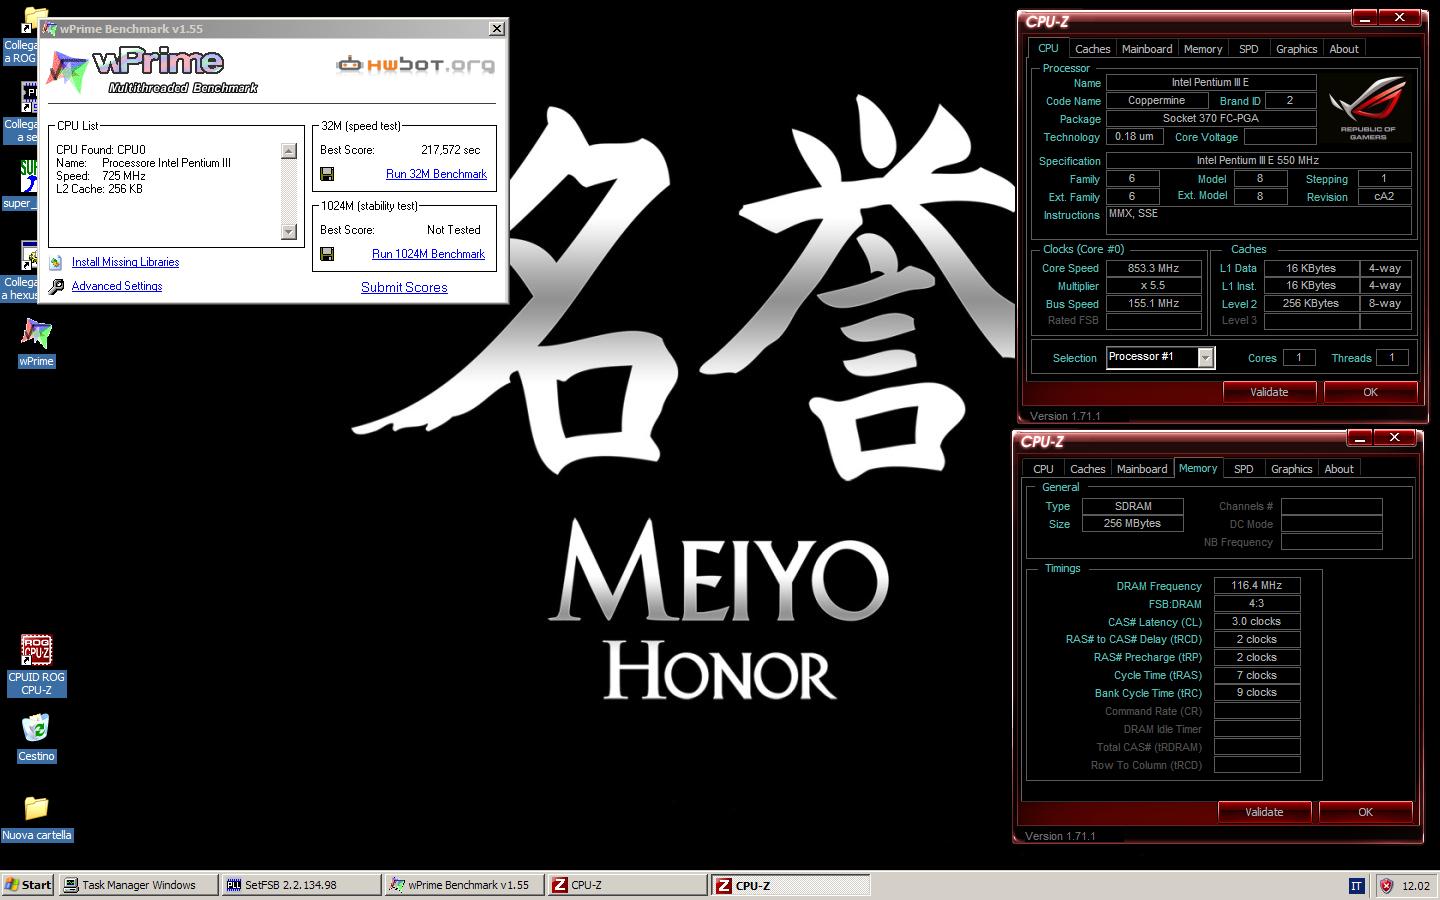
Task: Click the Coppermine code name field
Action: [1157, 101]
